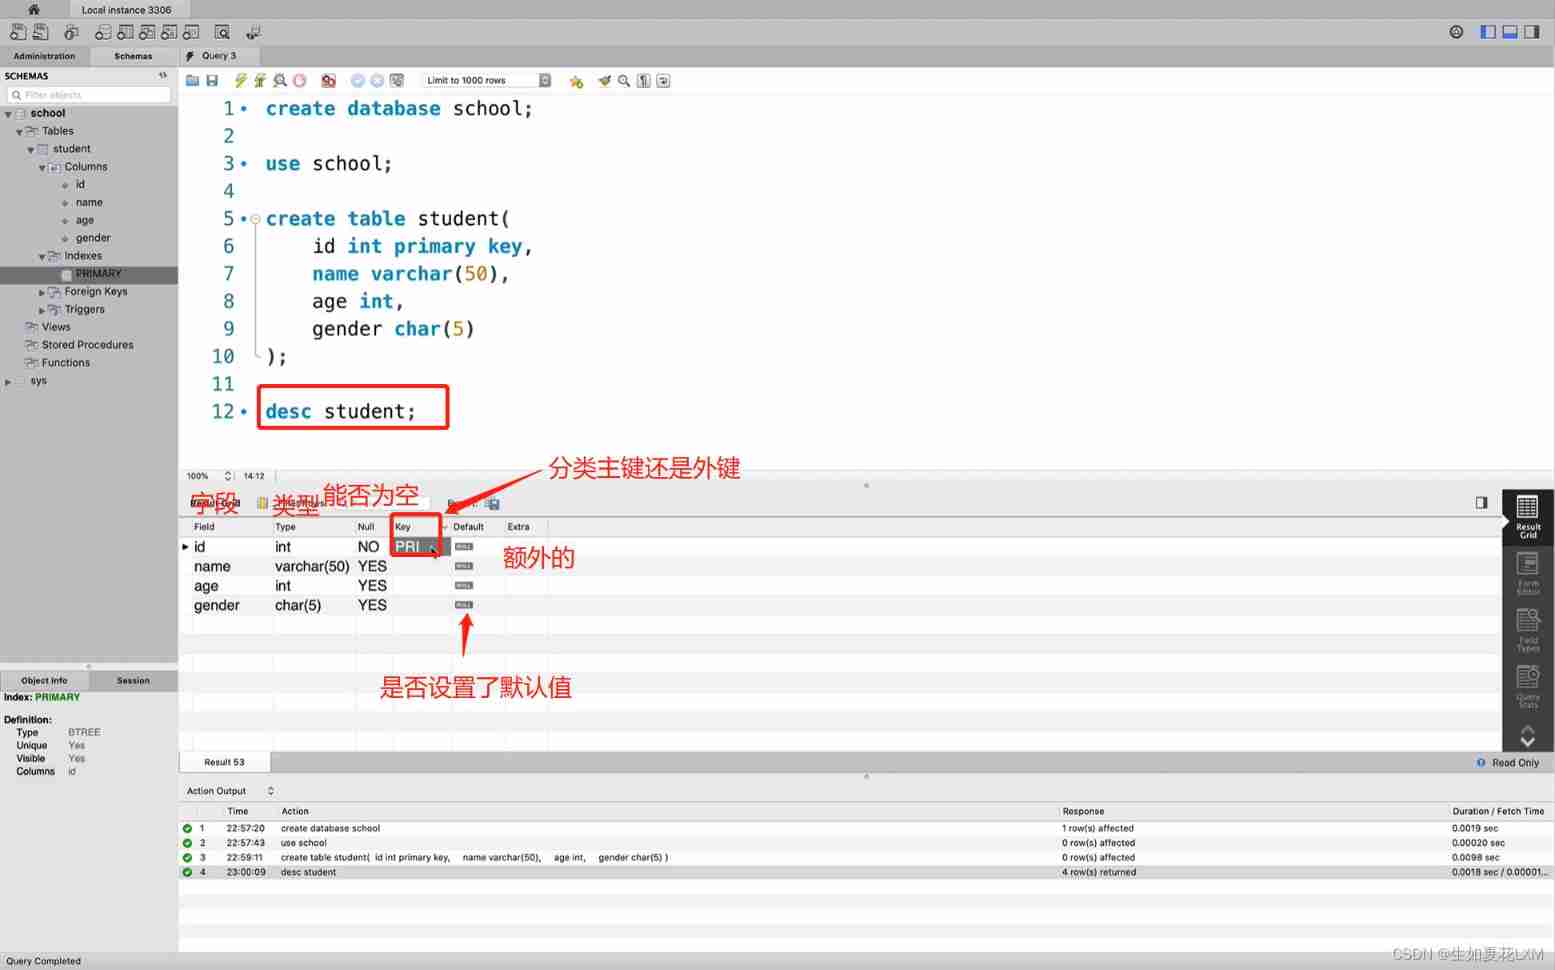Execute statement under cursor lightning icon
Viewport: 1555px width, 970px height.
pos(260,80)
